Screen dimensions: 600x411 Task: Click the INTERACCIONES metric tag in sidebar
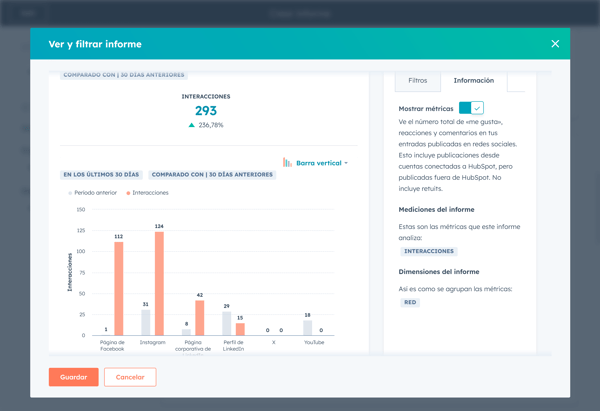click(x=428, y=251)
